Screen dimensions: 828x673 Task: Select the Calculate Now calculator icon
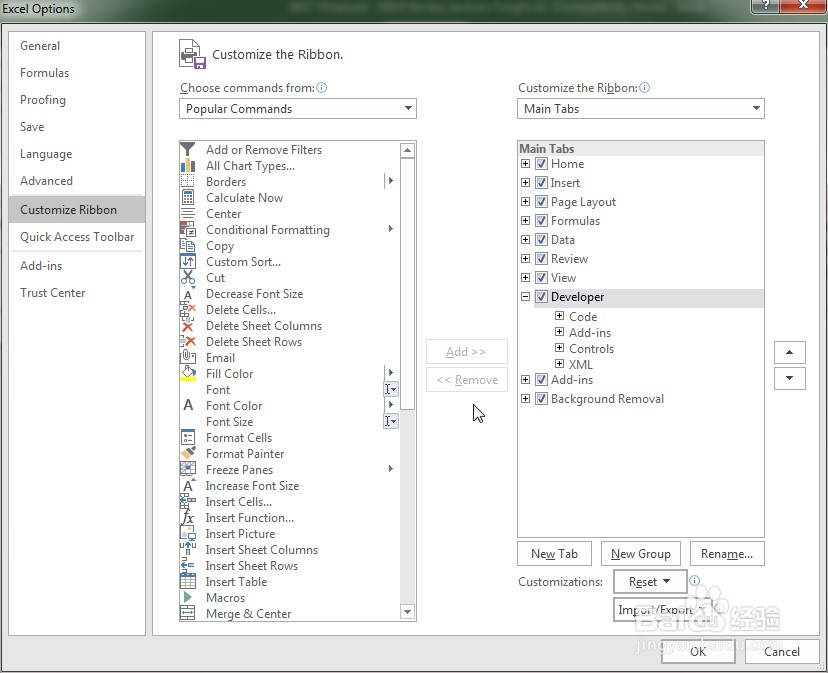point(187,198)
